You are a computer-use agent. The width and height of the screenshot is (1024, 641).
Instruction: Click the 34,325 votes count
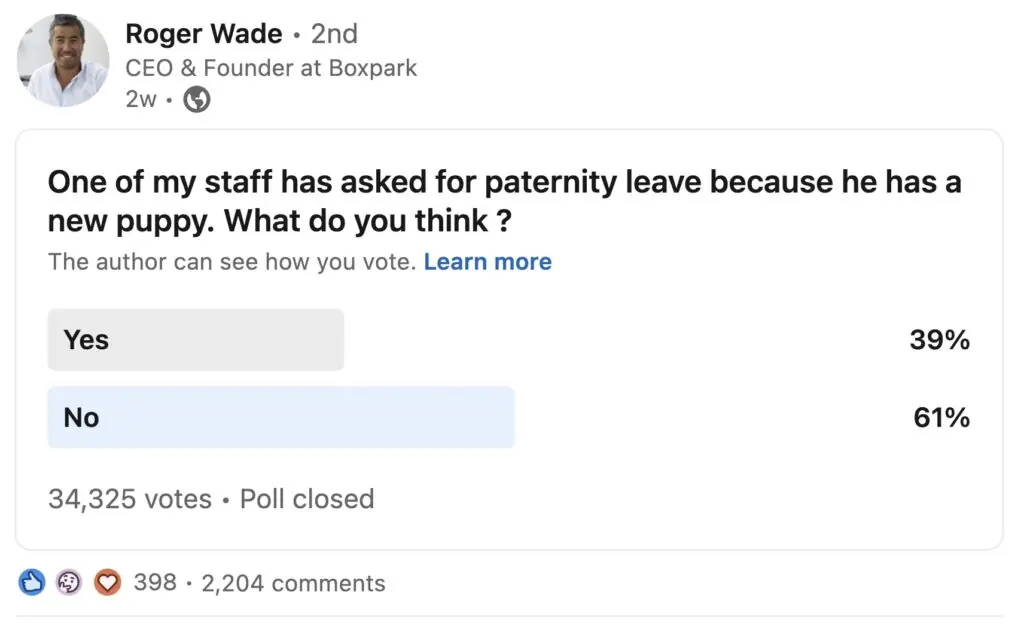tap(130, 499)
